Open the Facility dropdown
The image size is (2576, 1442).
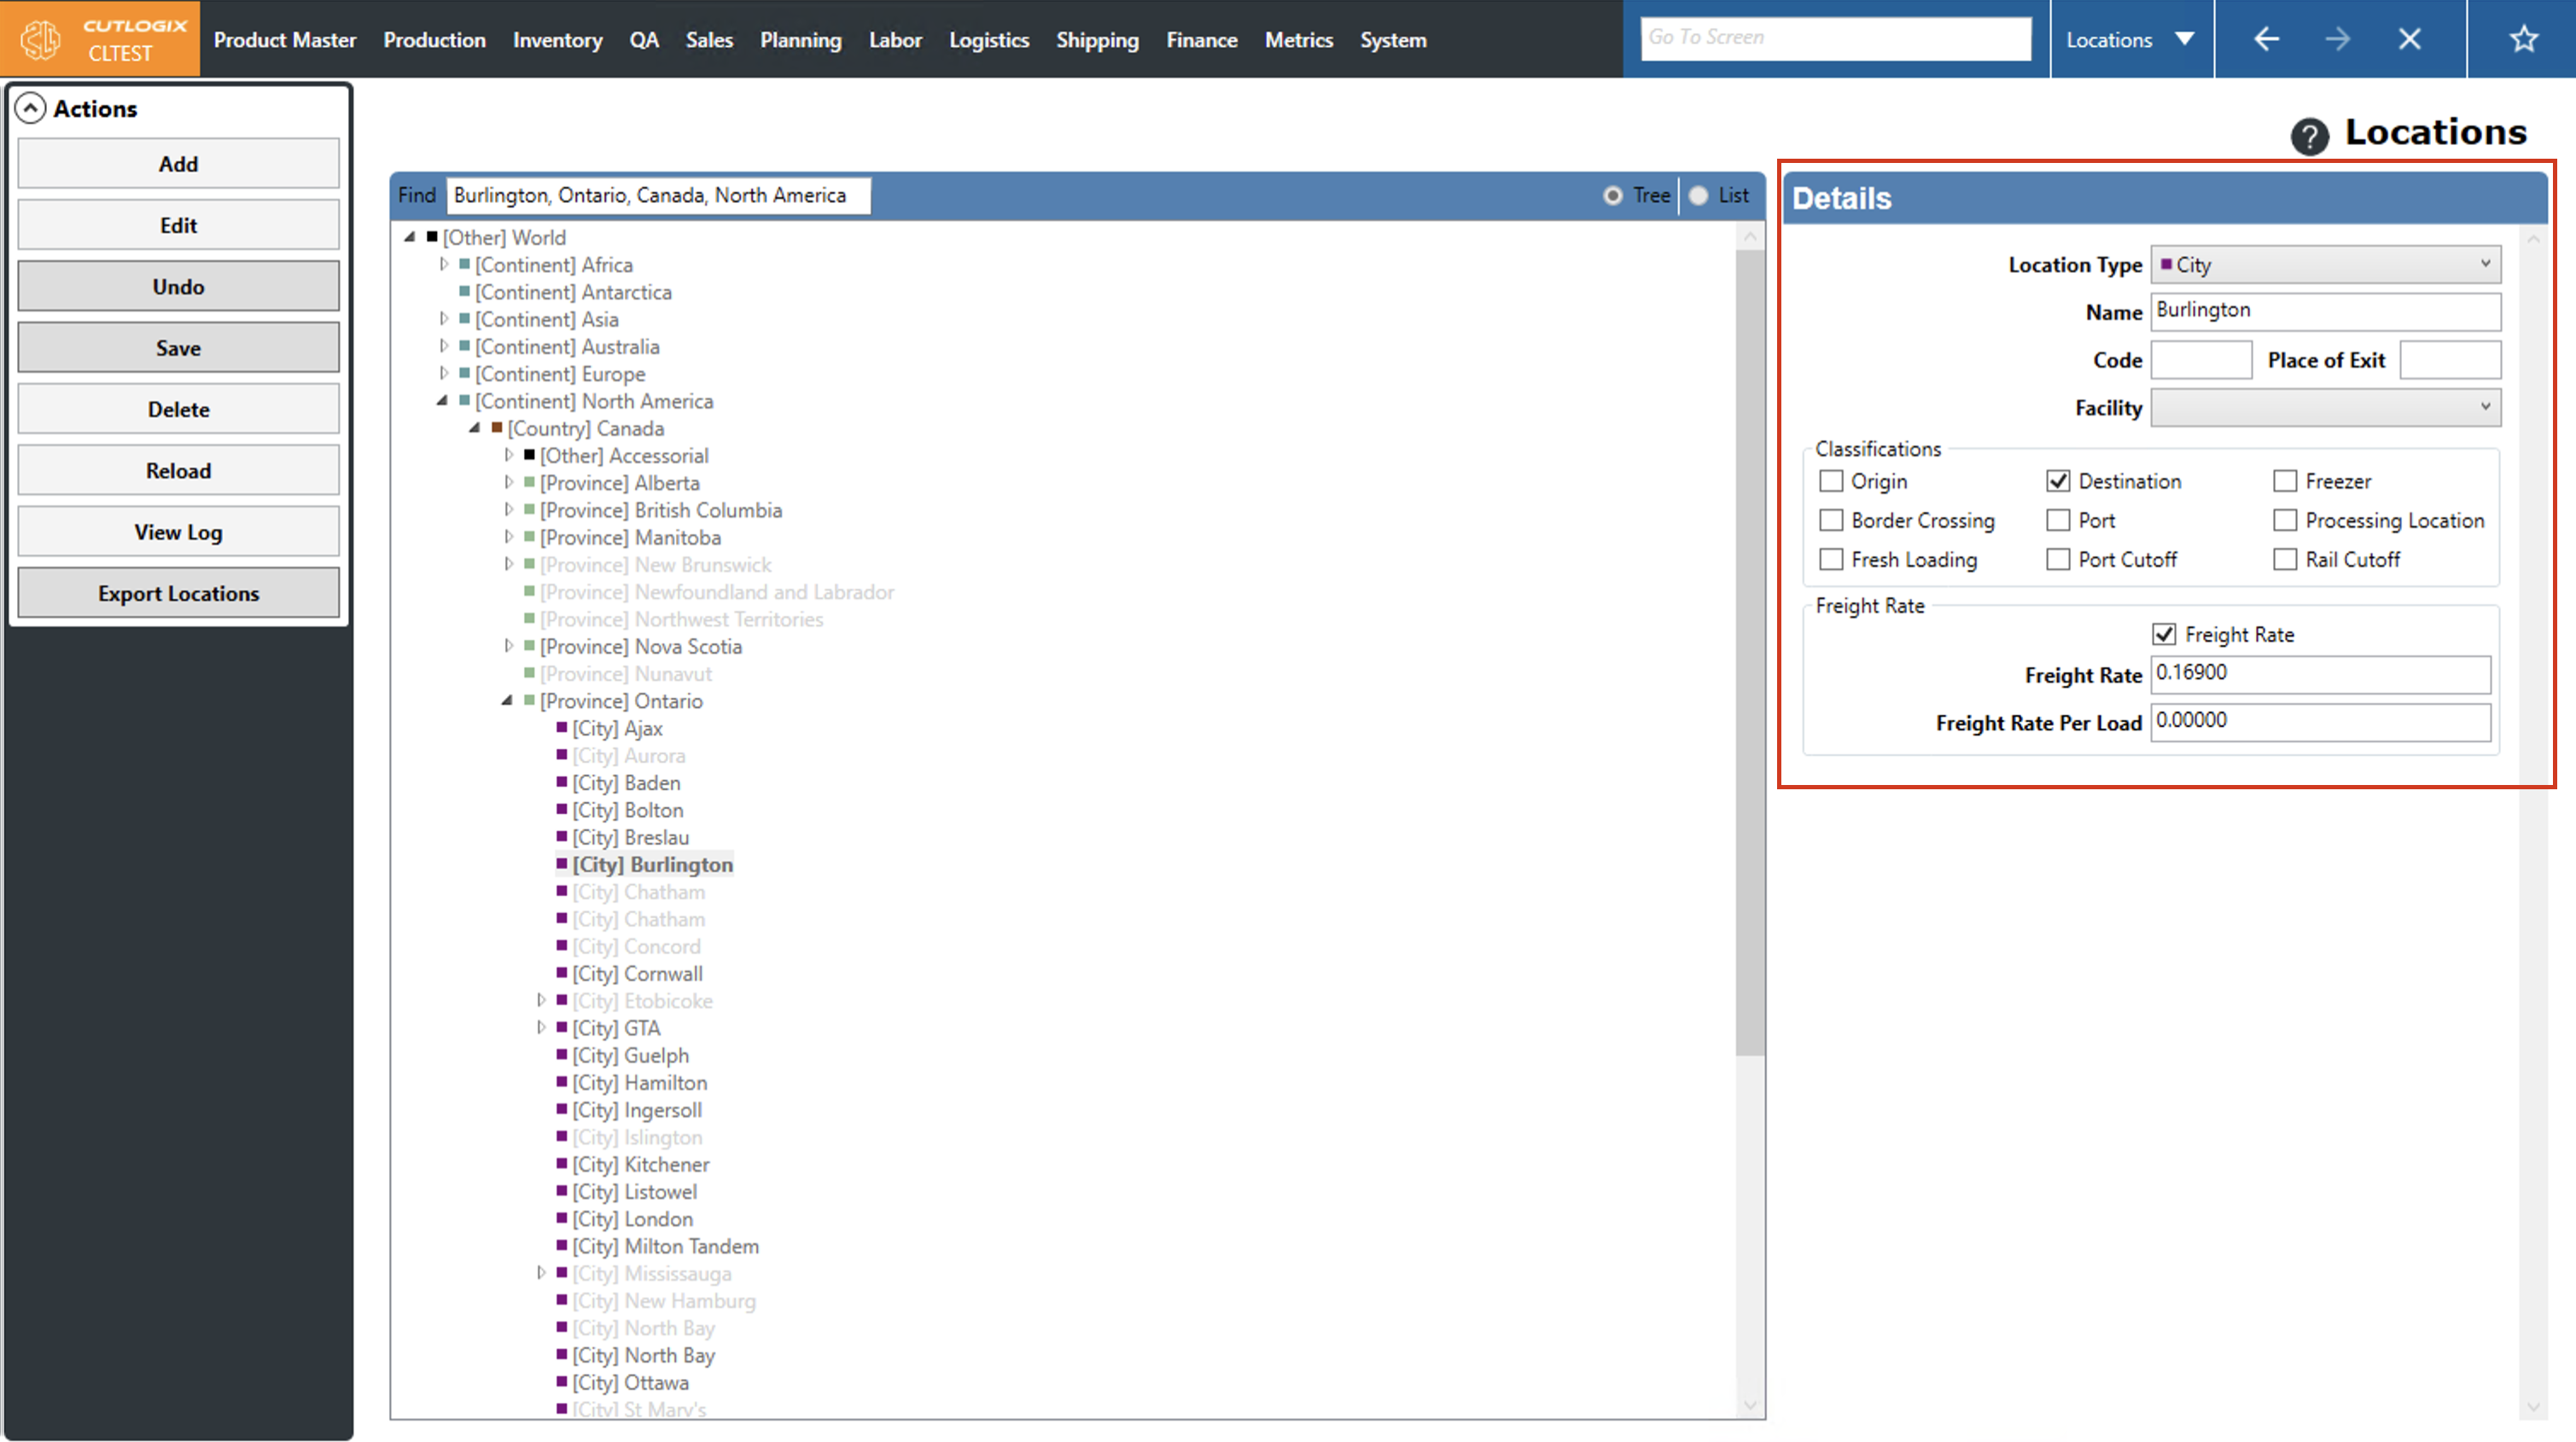pyautogui.click(x=2325, y=408)
